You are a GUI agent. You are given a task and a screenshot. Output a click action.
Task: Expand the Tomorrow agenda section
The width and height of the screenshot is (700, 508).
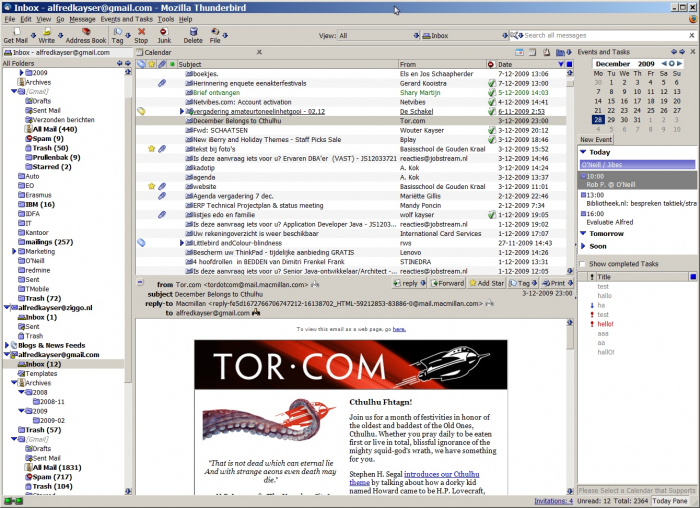(583, 233)
